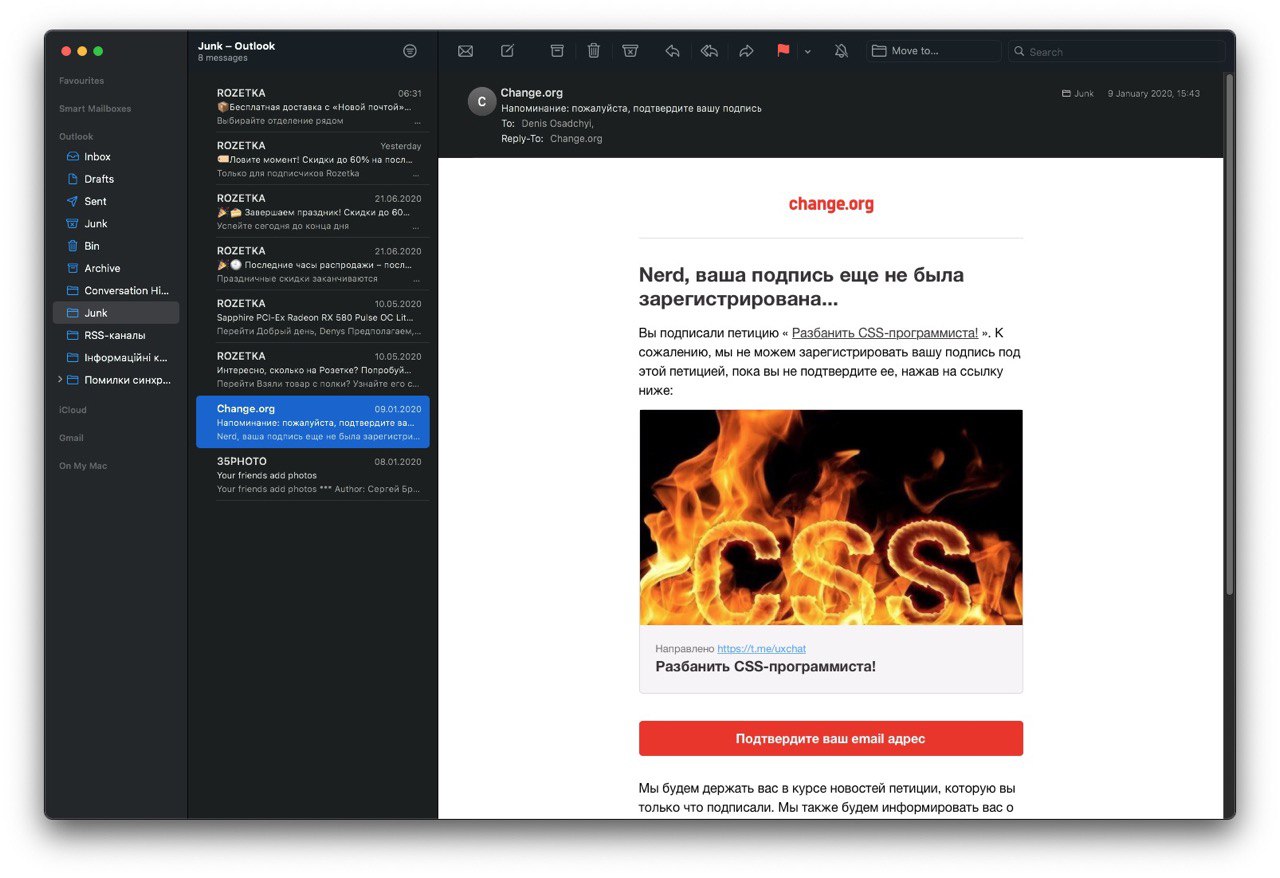Open the Conversation Hi… folder
This screenshot has width=1280, height=878.
(117, 291)
